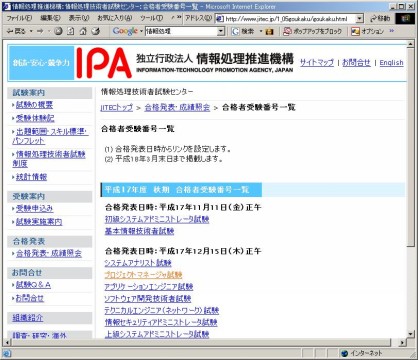Click the horizontal scrollbar right arrow

[403, 342]
